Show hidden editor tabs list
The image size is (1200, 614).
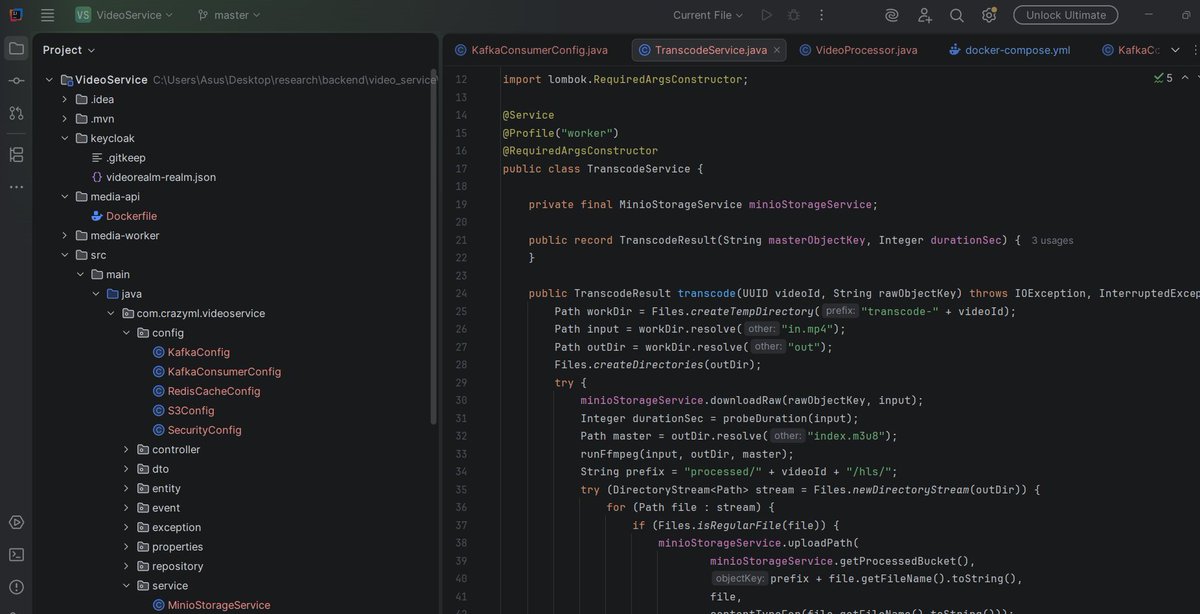1173,50
